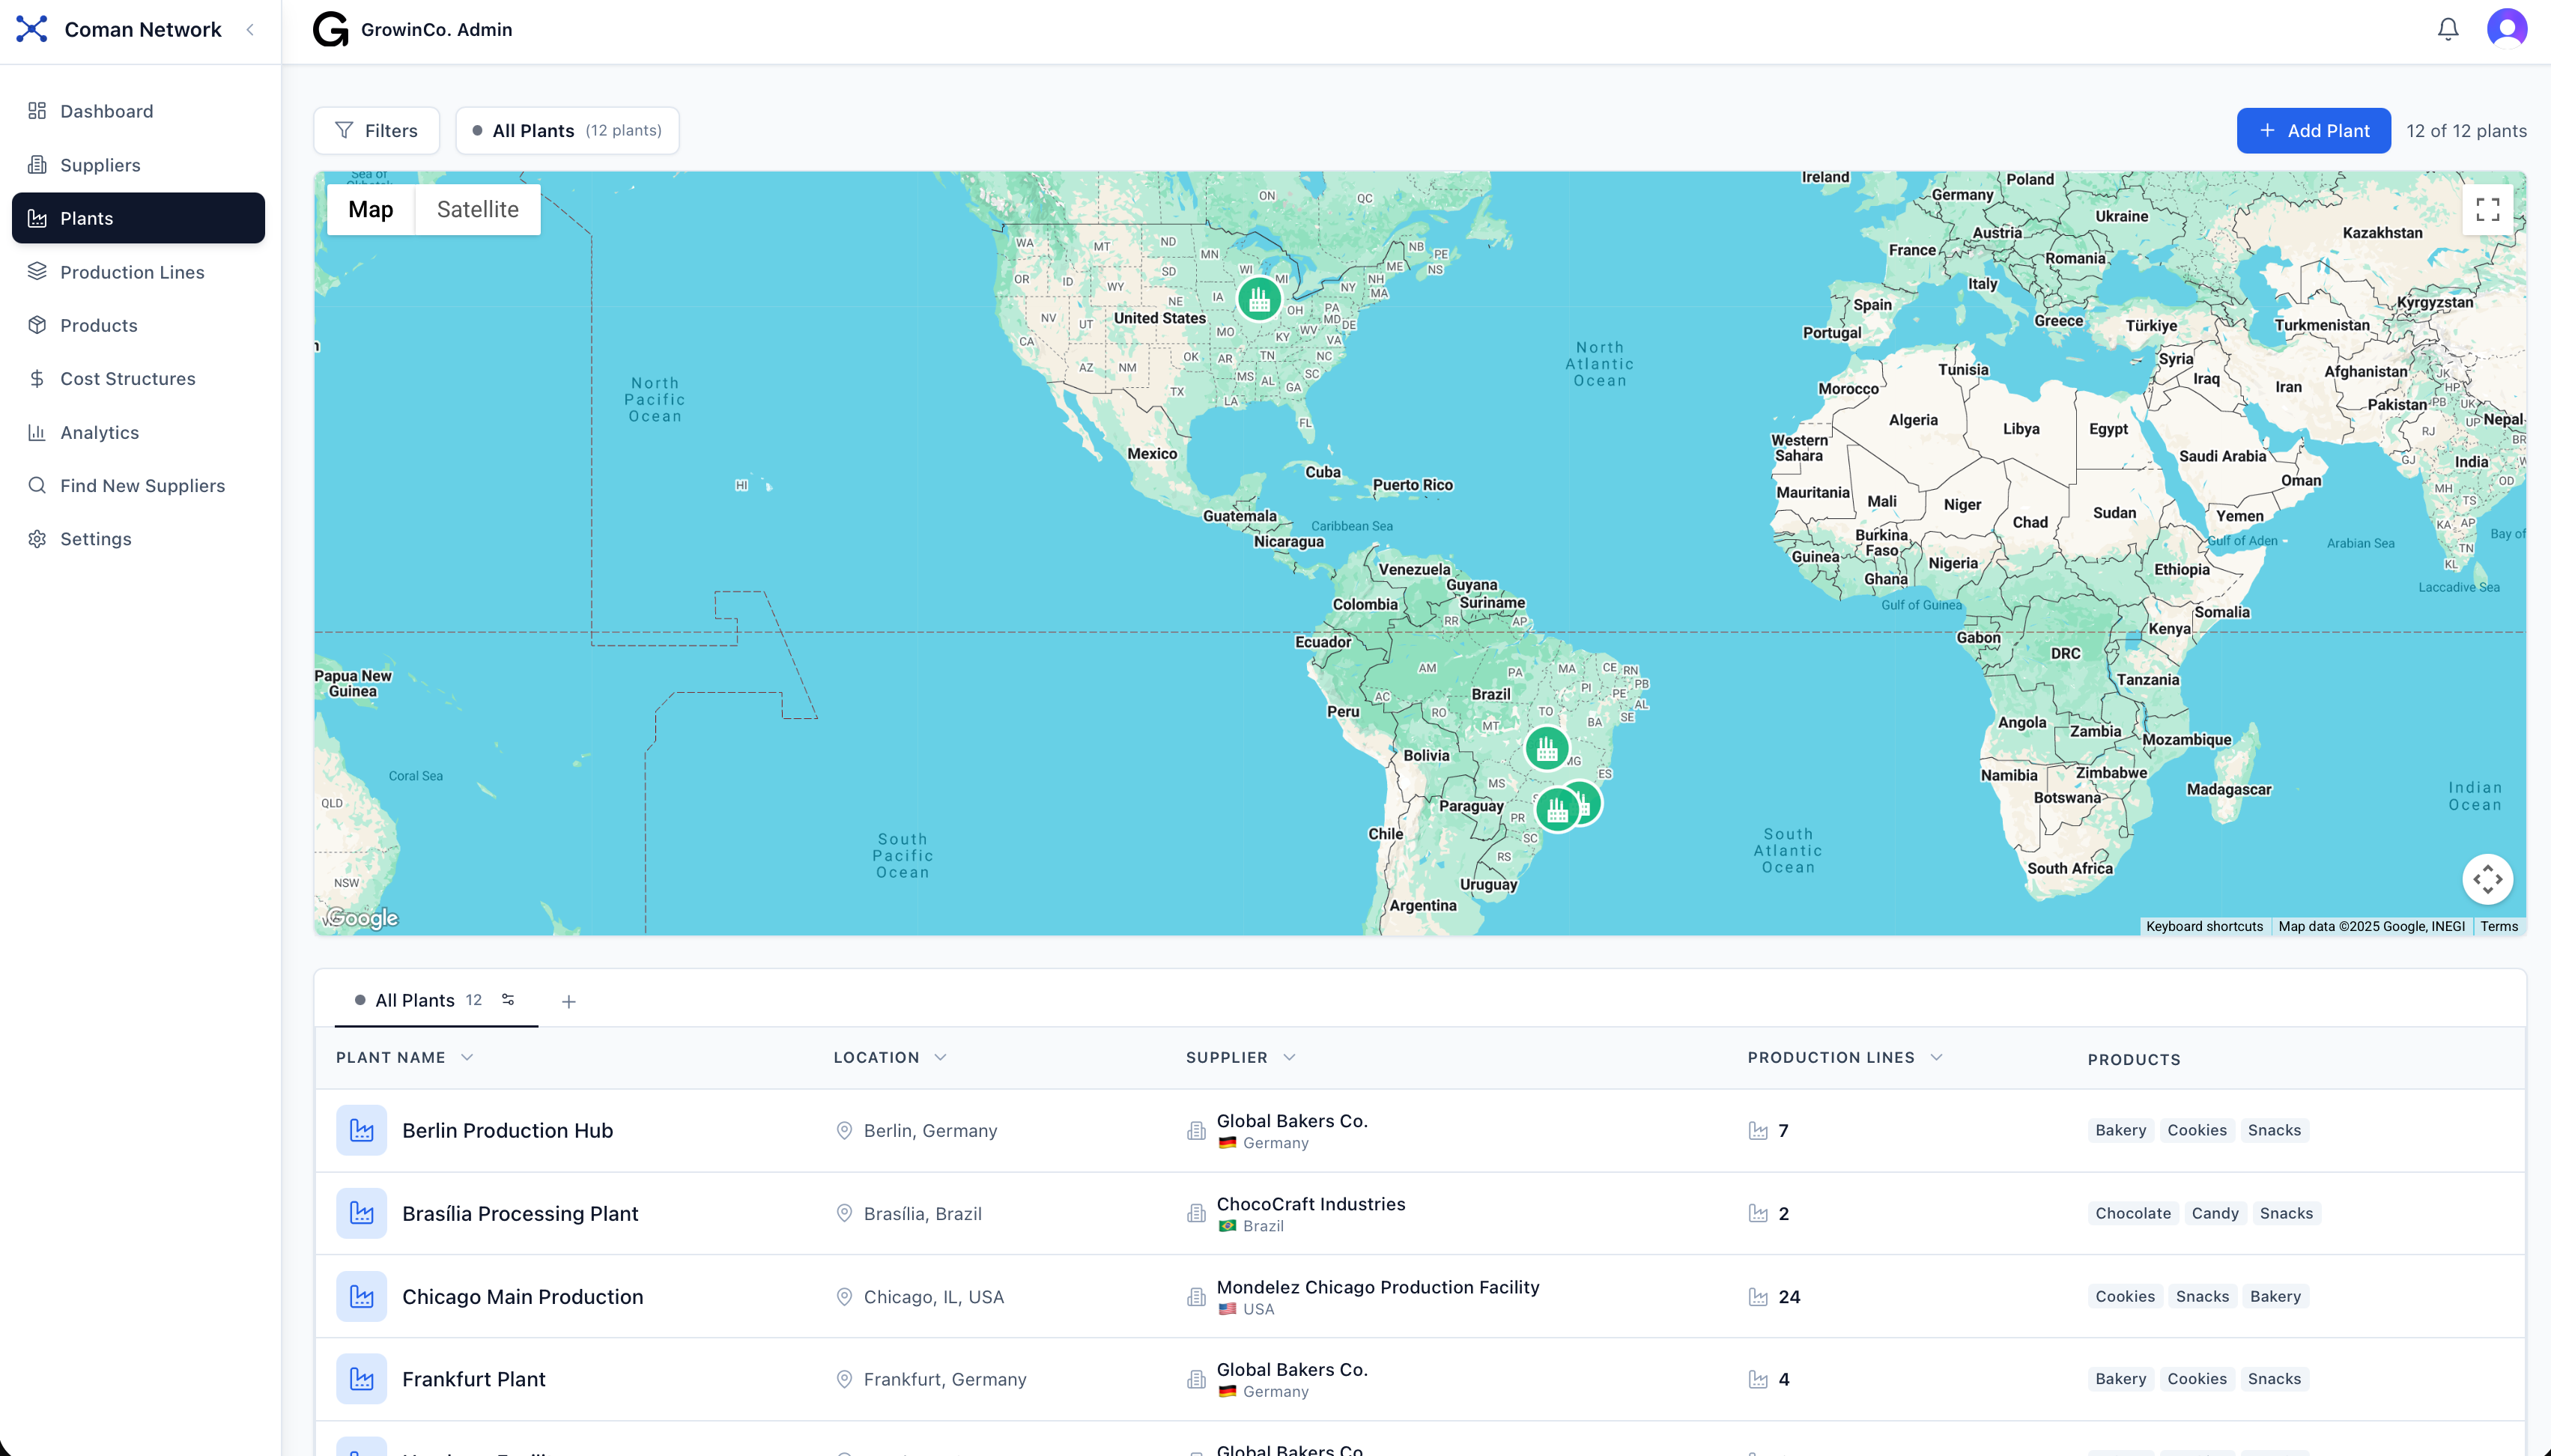Click the Brasília plant map marker
Screen dimensions: 2551x1456
1546,748
